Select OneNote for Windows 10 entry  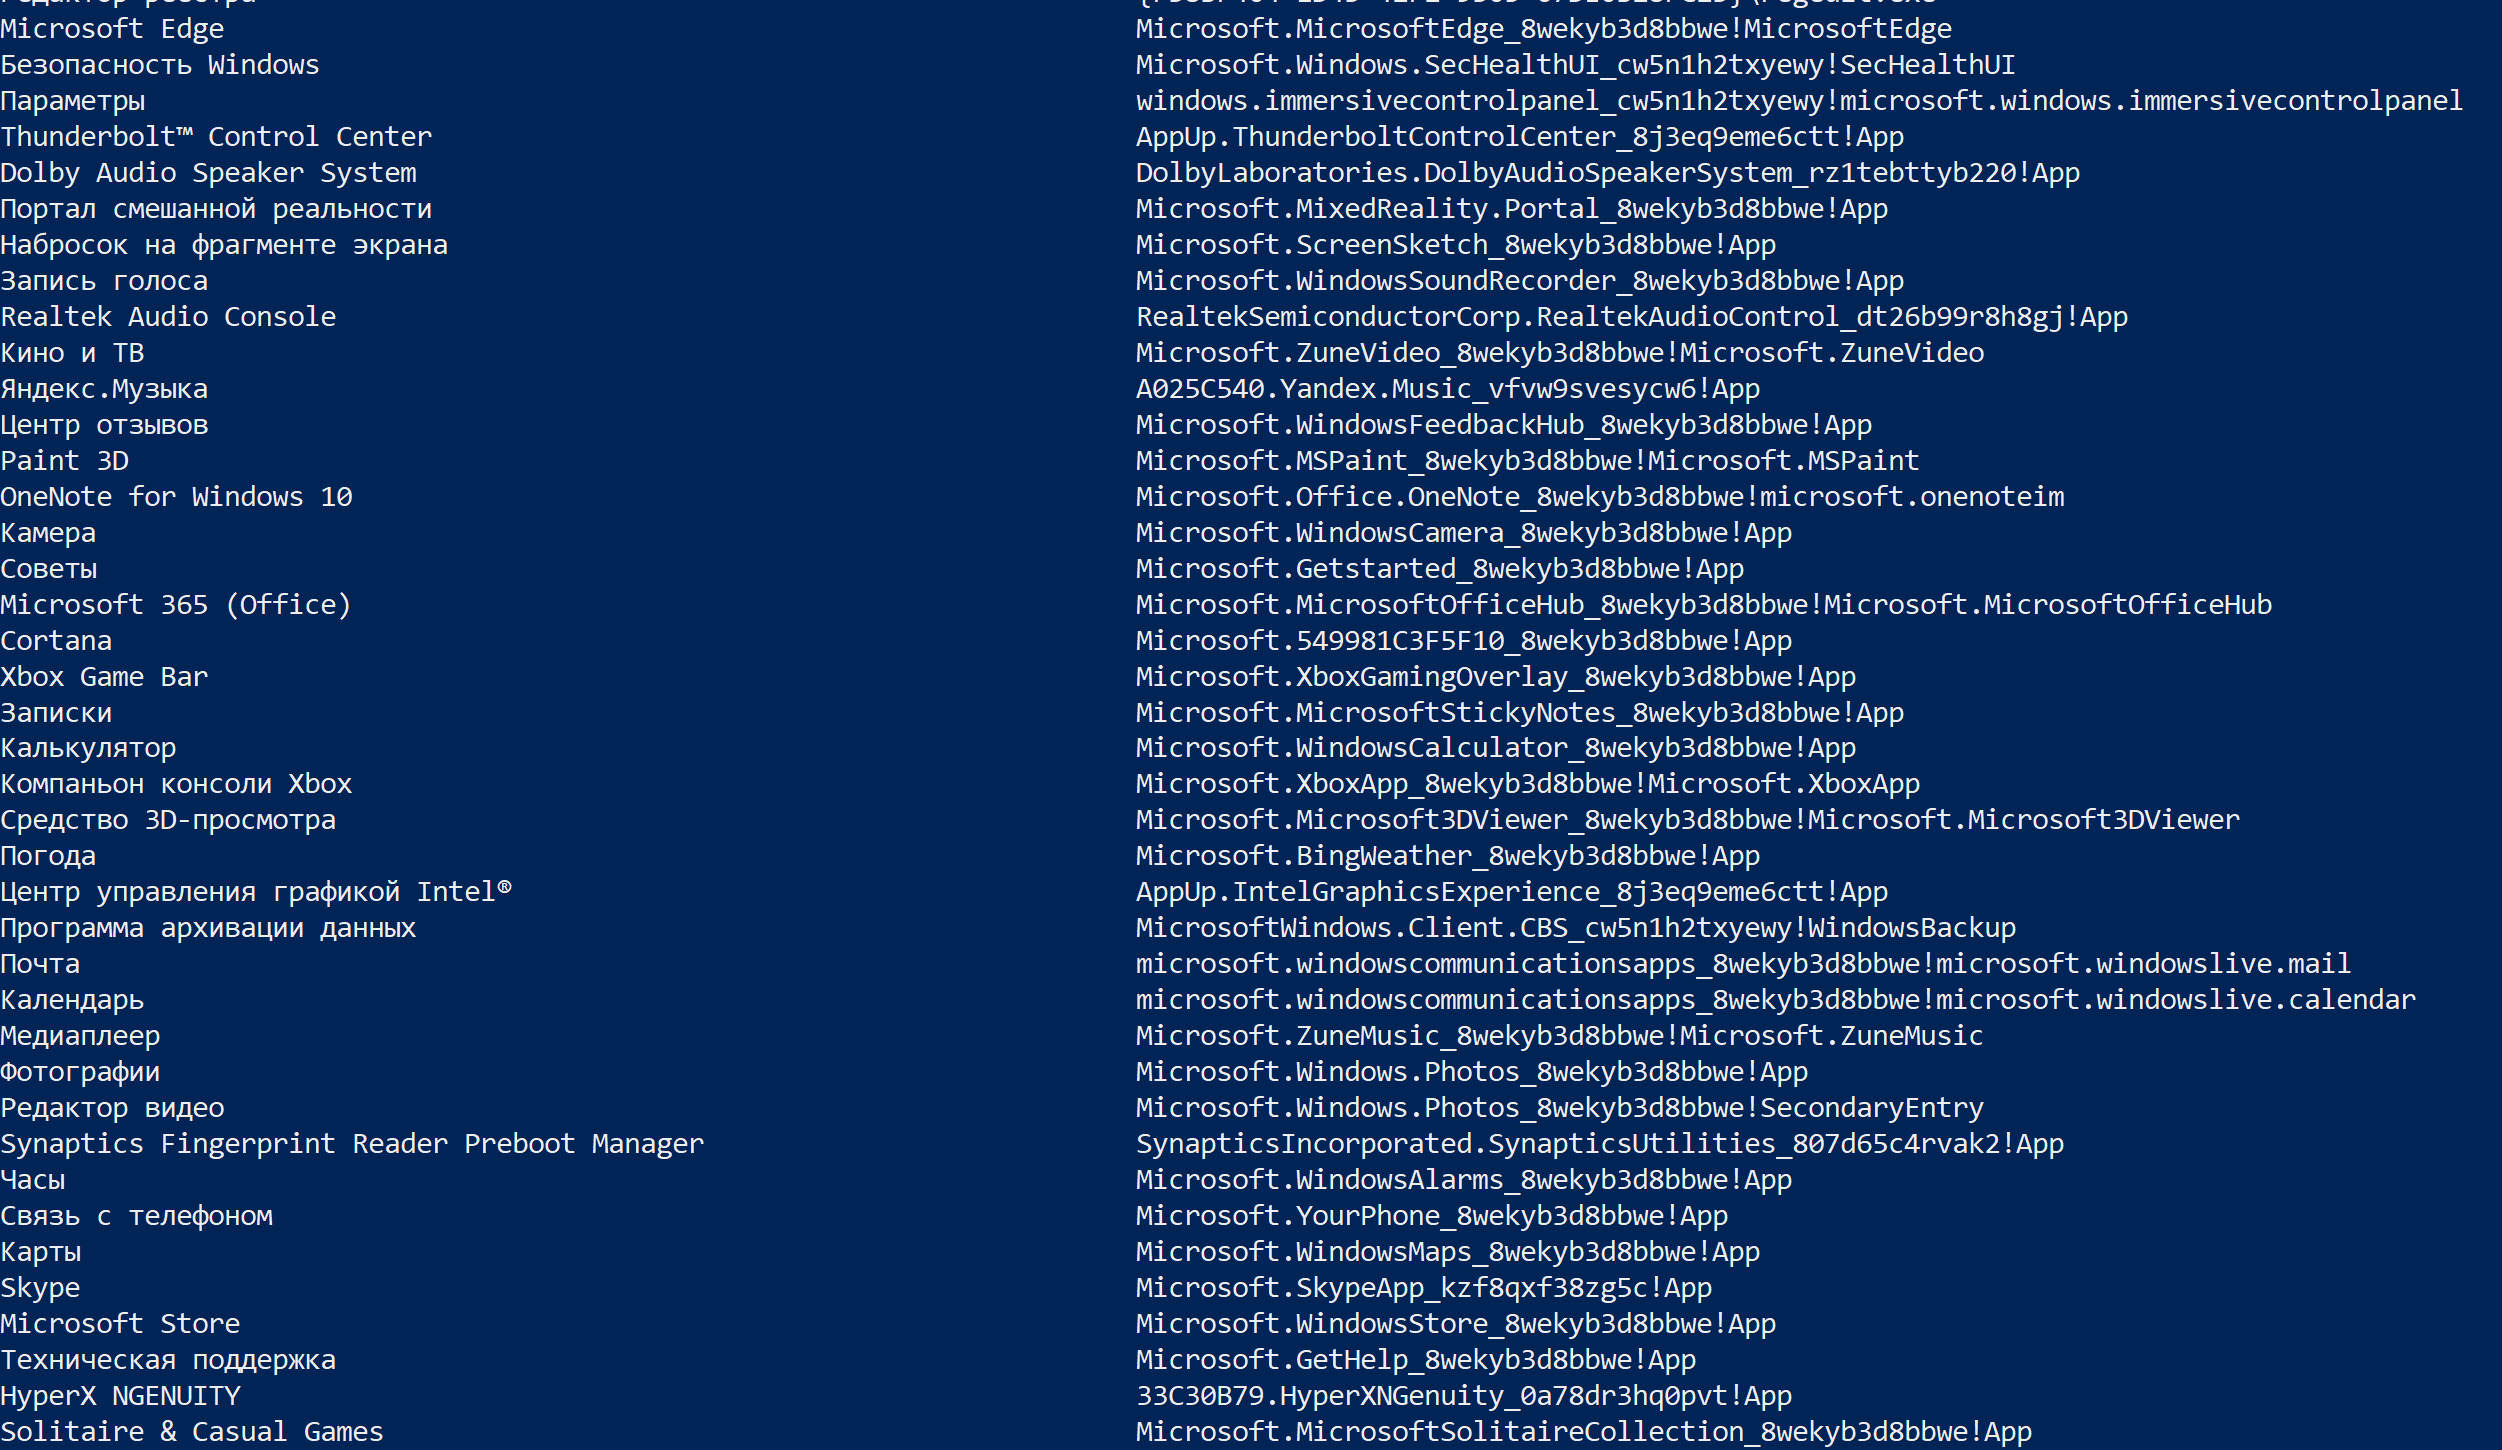click(x=176, y=495)
